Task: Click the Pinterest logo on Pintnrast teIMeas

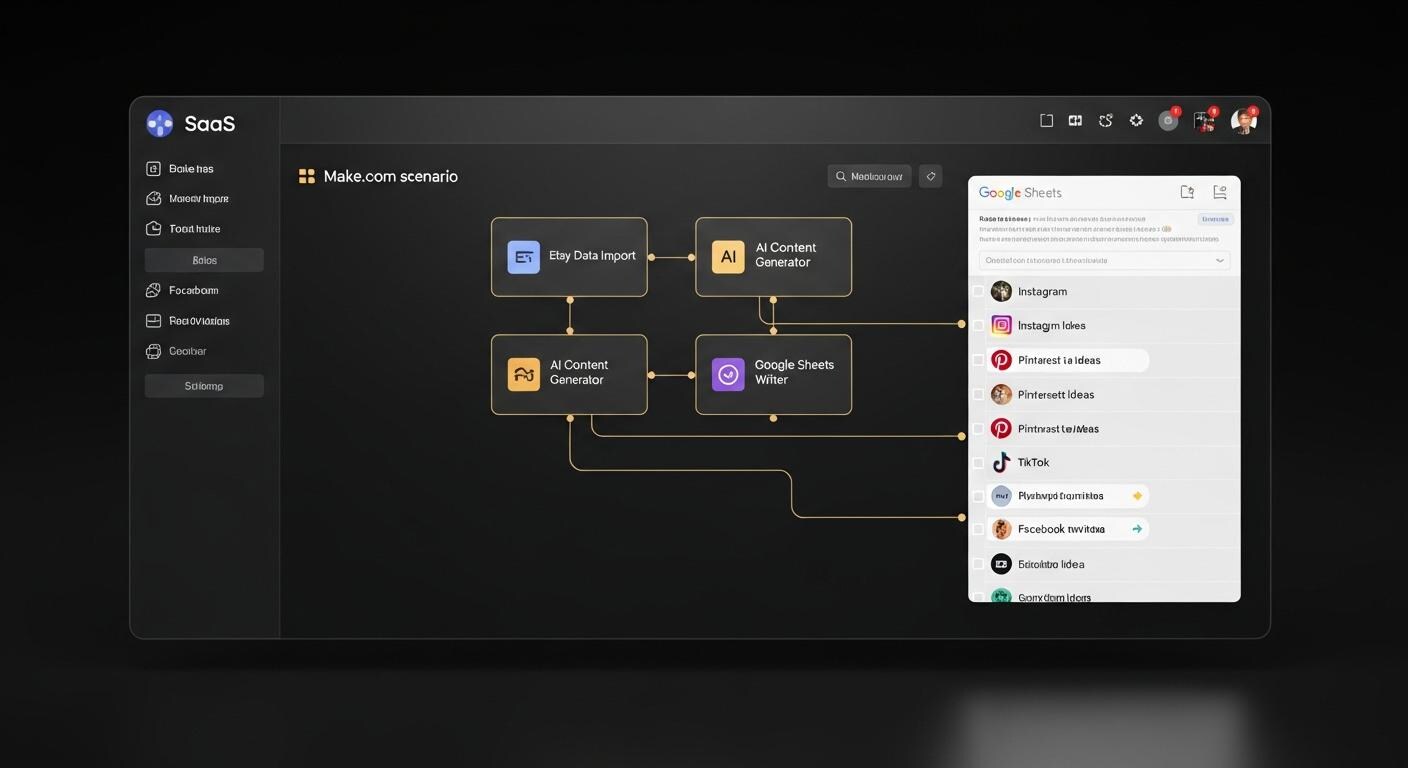Action: (1001, 428)
